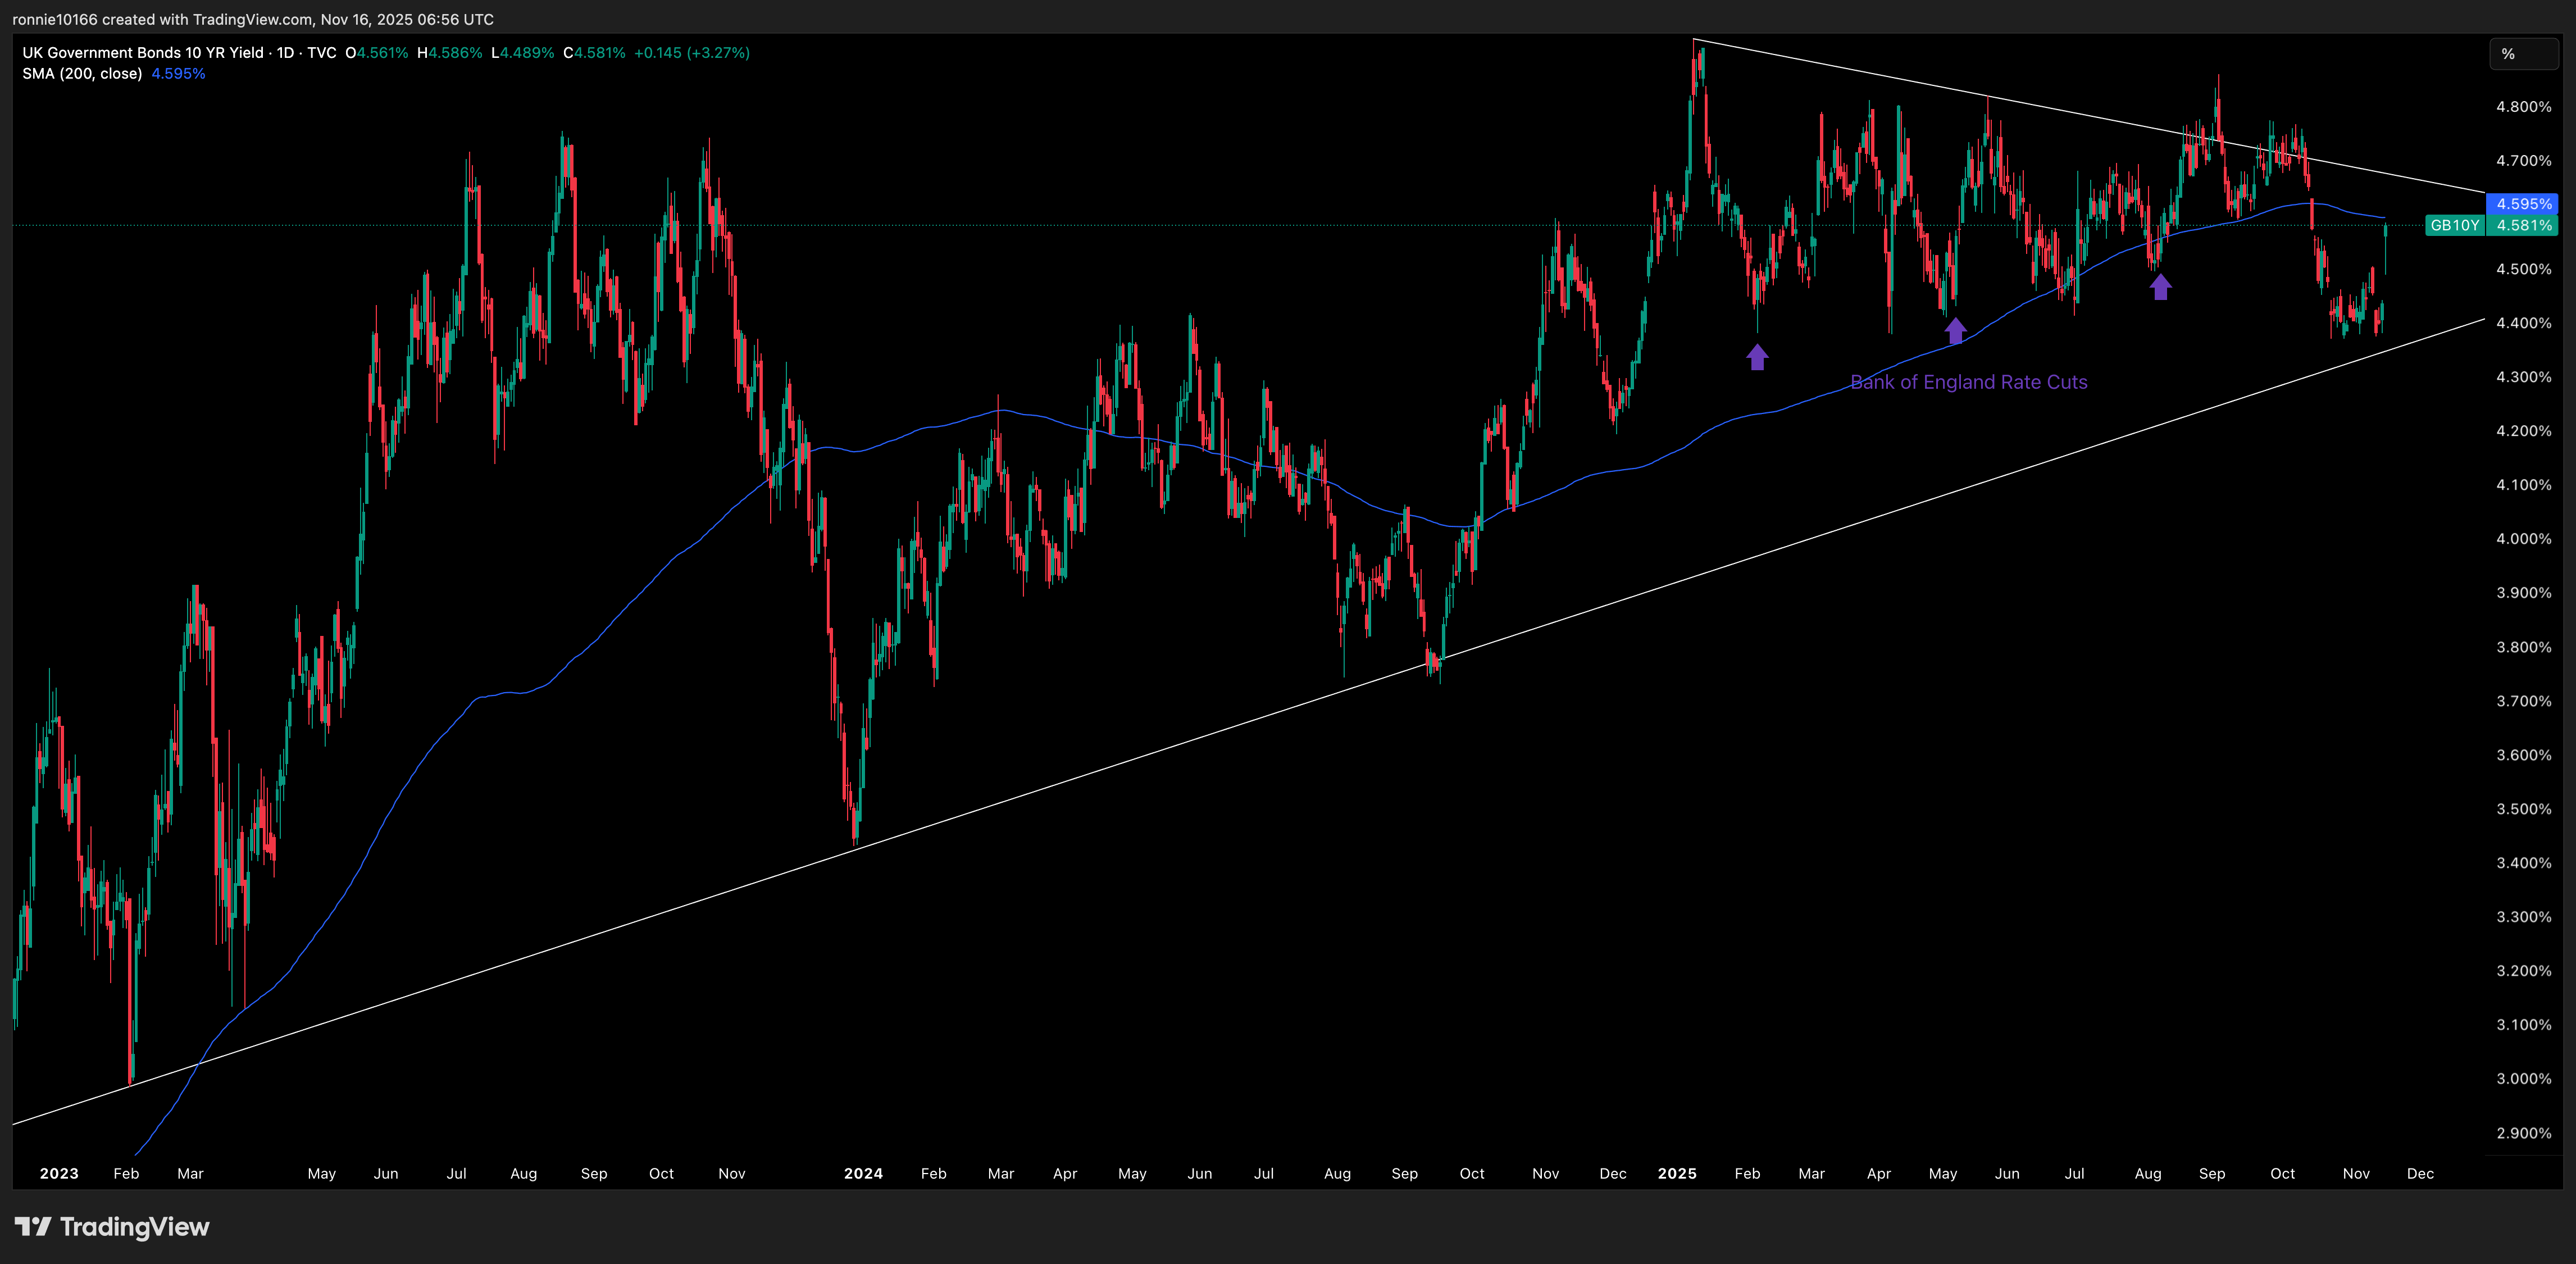Click the GB10Y price flag on the axis
Image resolution: width=2576 pixels, height=1264 pixels.
pos(2455,225)
